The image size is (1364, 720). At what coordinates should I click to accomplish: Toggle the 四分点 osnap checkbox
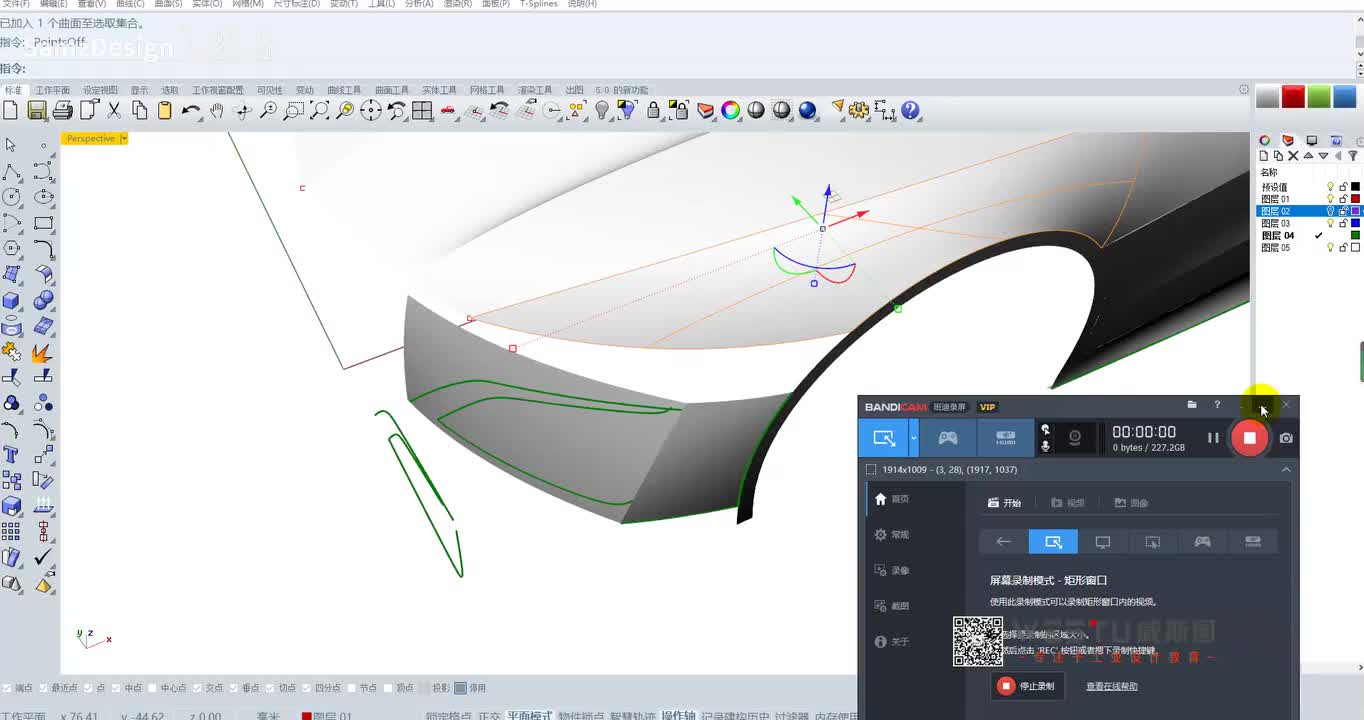coord(307,688)
